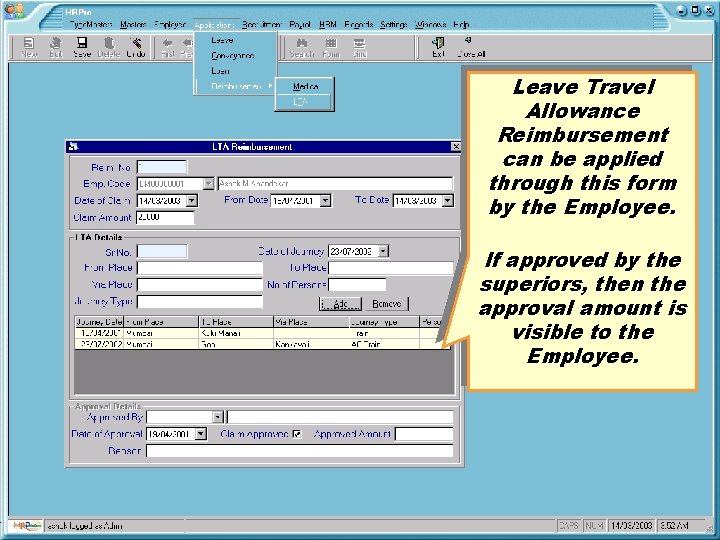This screenshot has height=540, width=720.
Task: Select the Kulu Manali table cell
Action: (x=236, y=333)
